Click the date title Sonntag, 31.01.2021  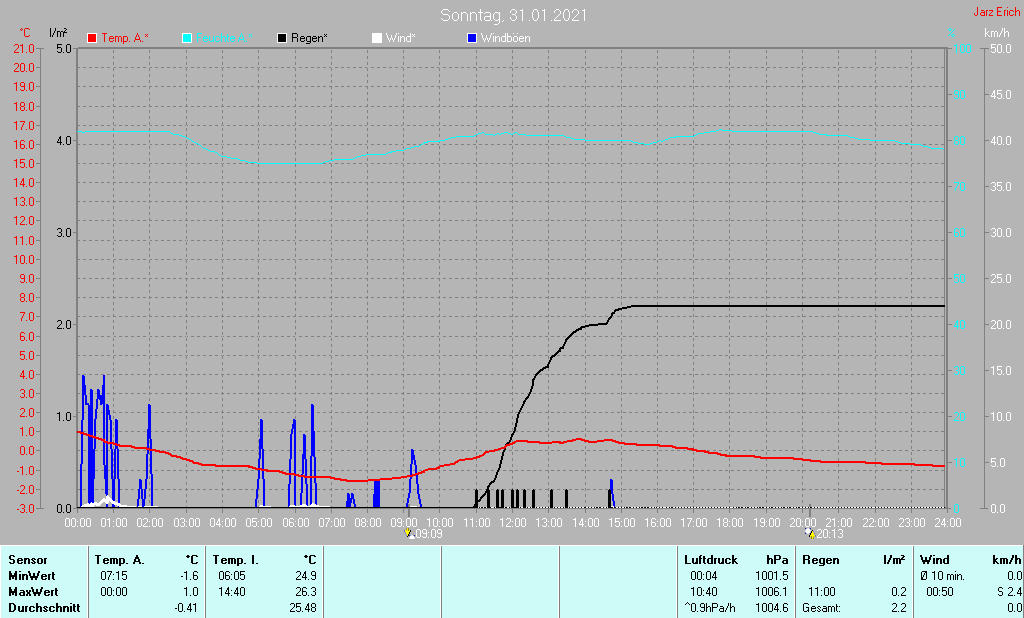coord(513,15)
